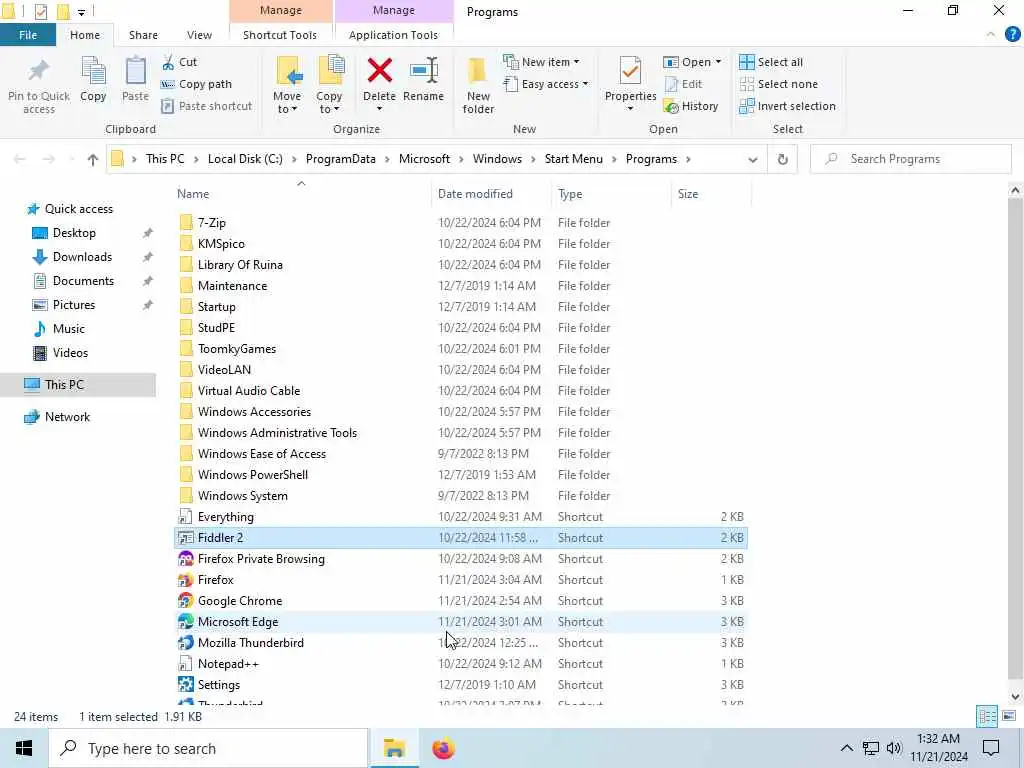Screen dimensions: 1024x768
Task: Click Paste shortcut option
Action: tap(206, 106)
